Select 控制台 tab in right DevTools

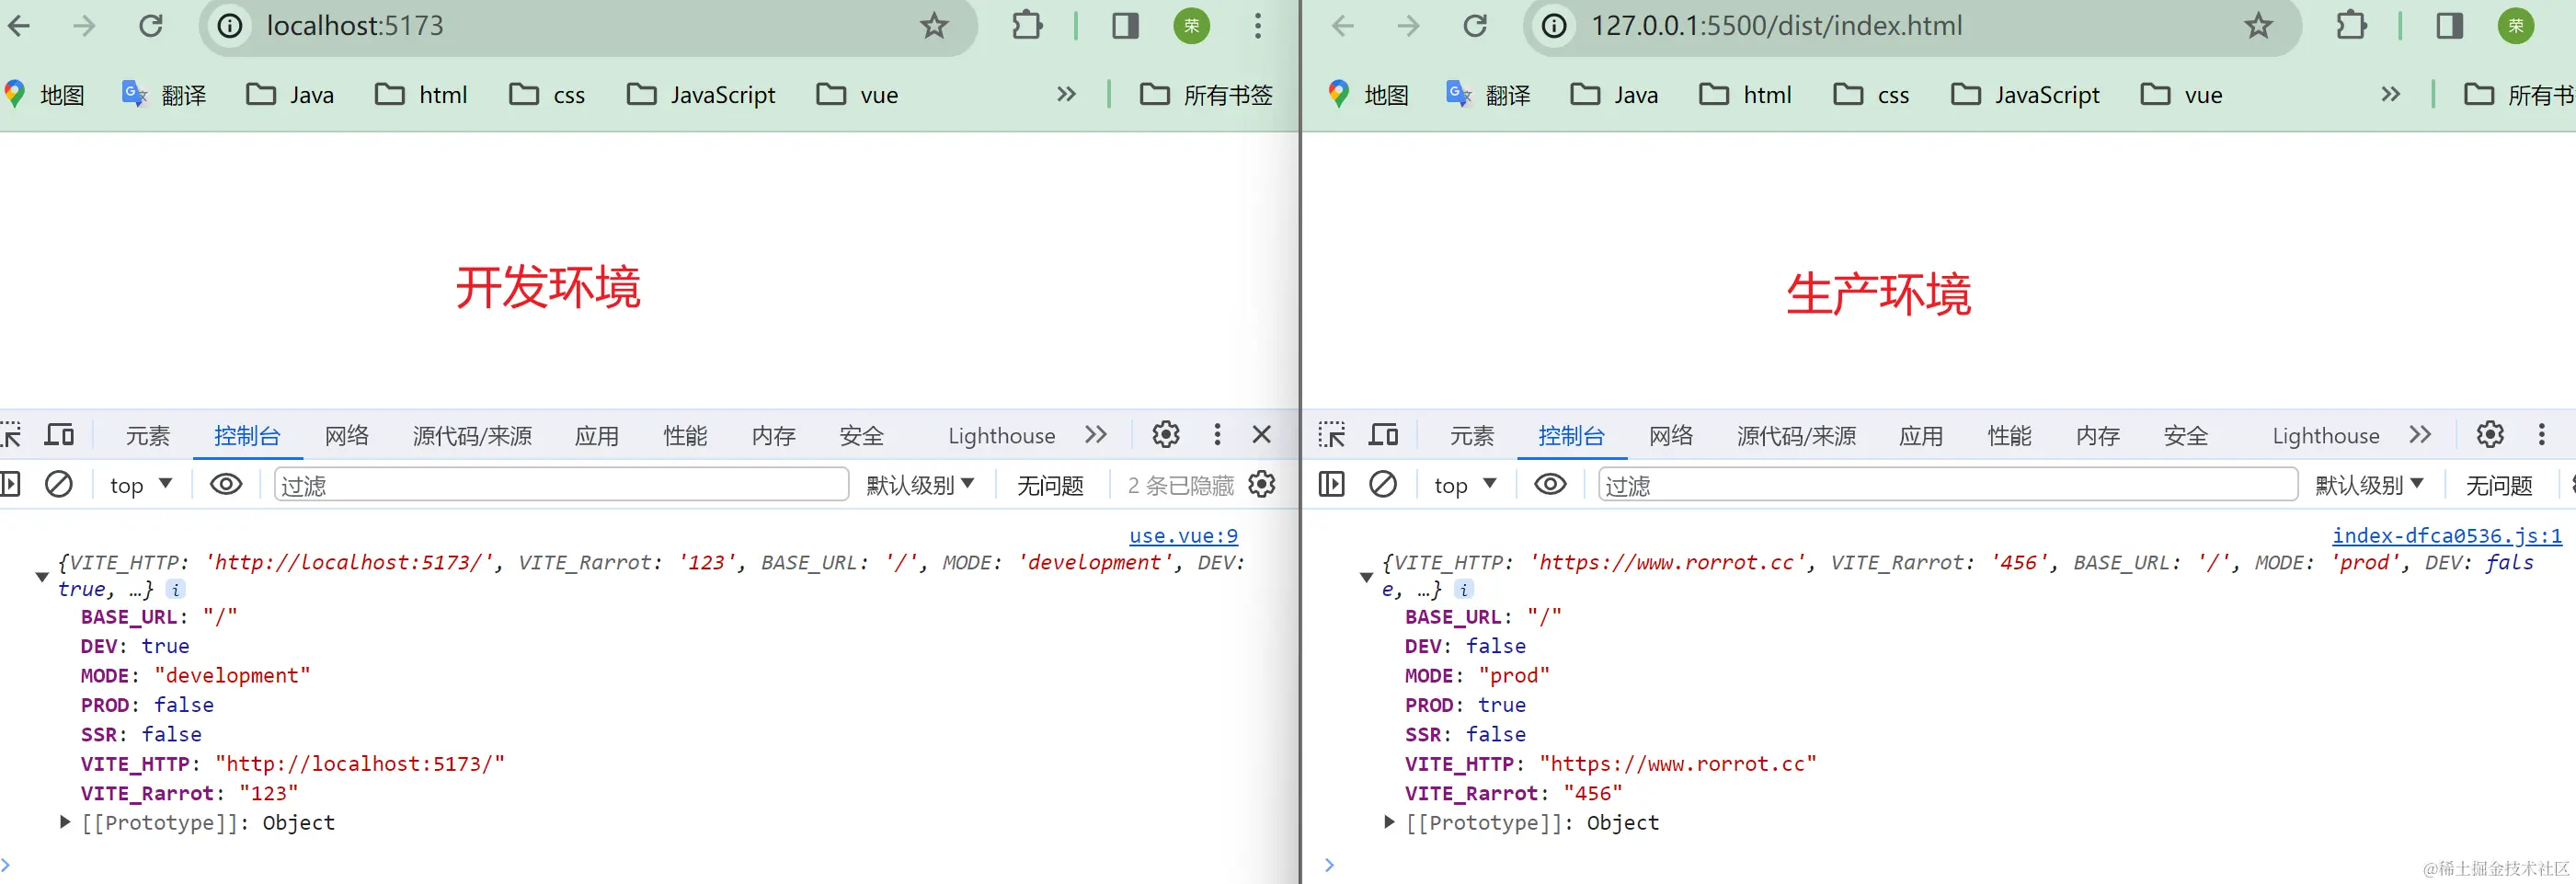(x=1571, y=436)
